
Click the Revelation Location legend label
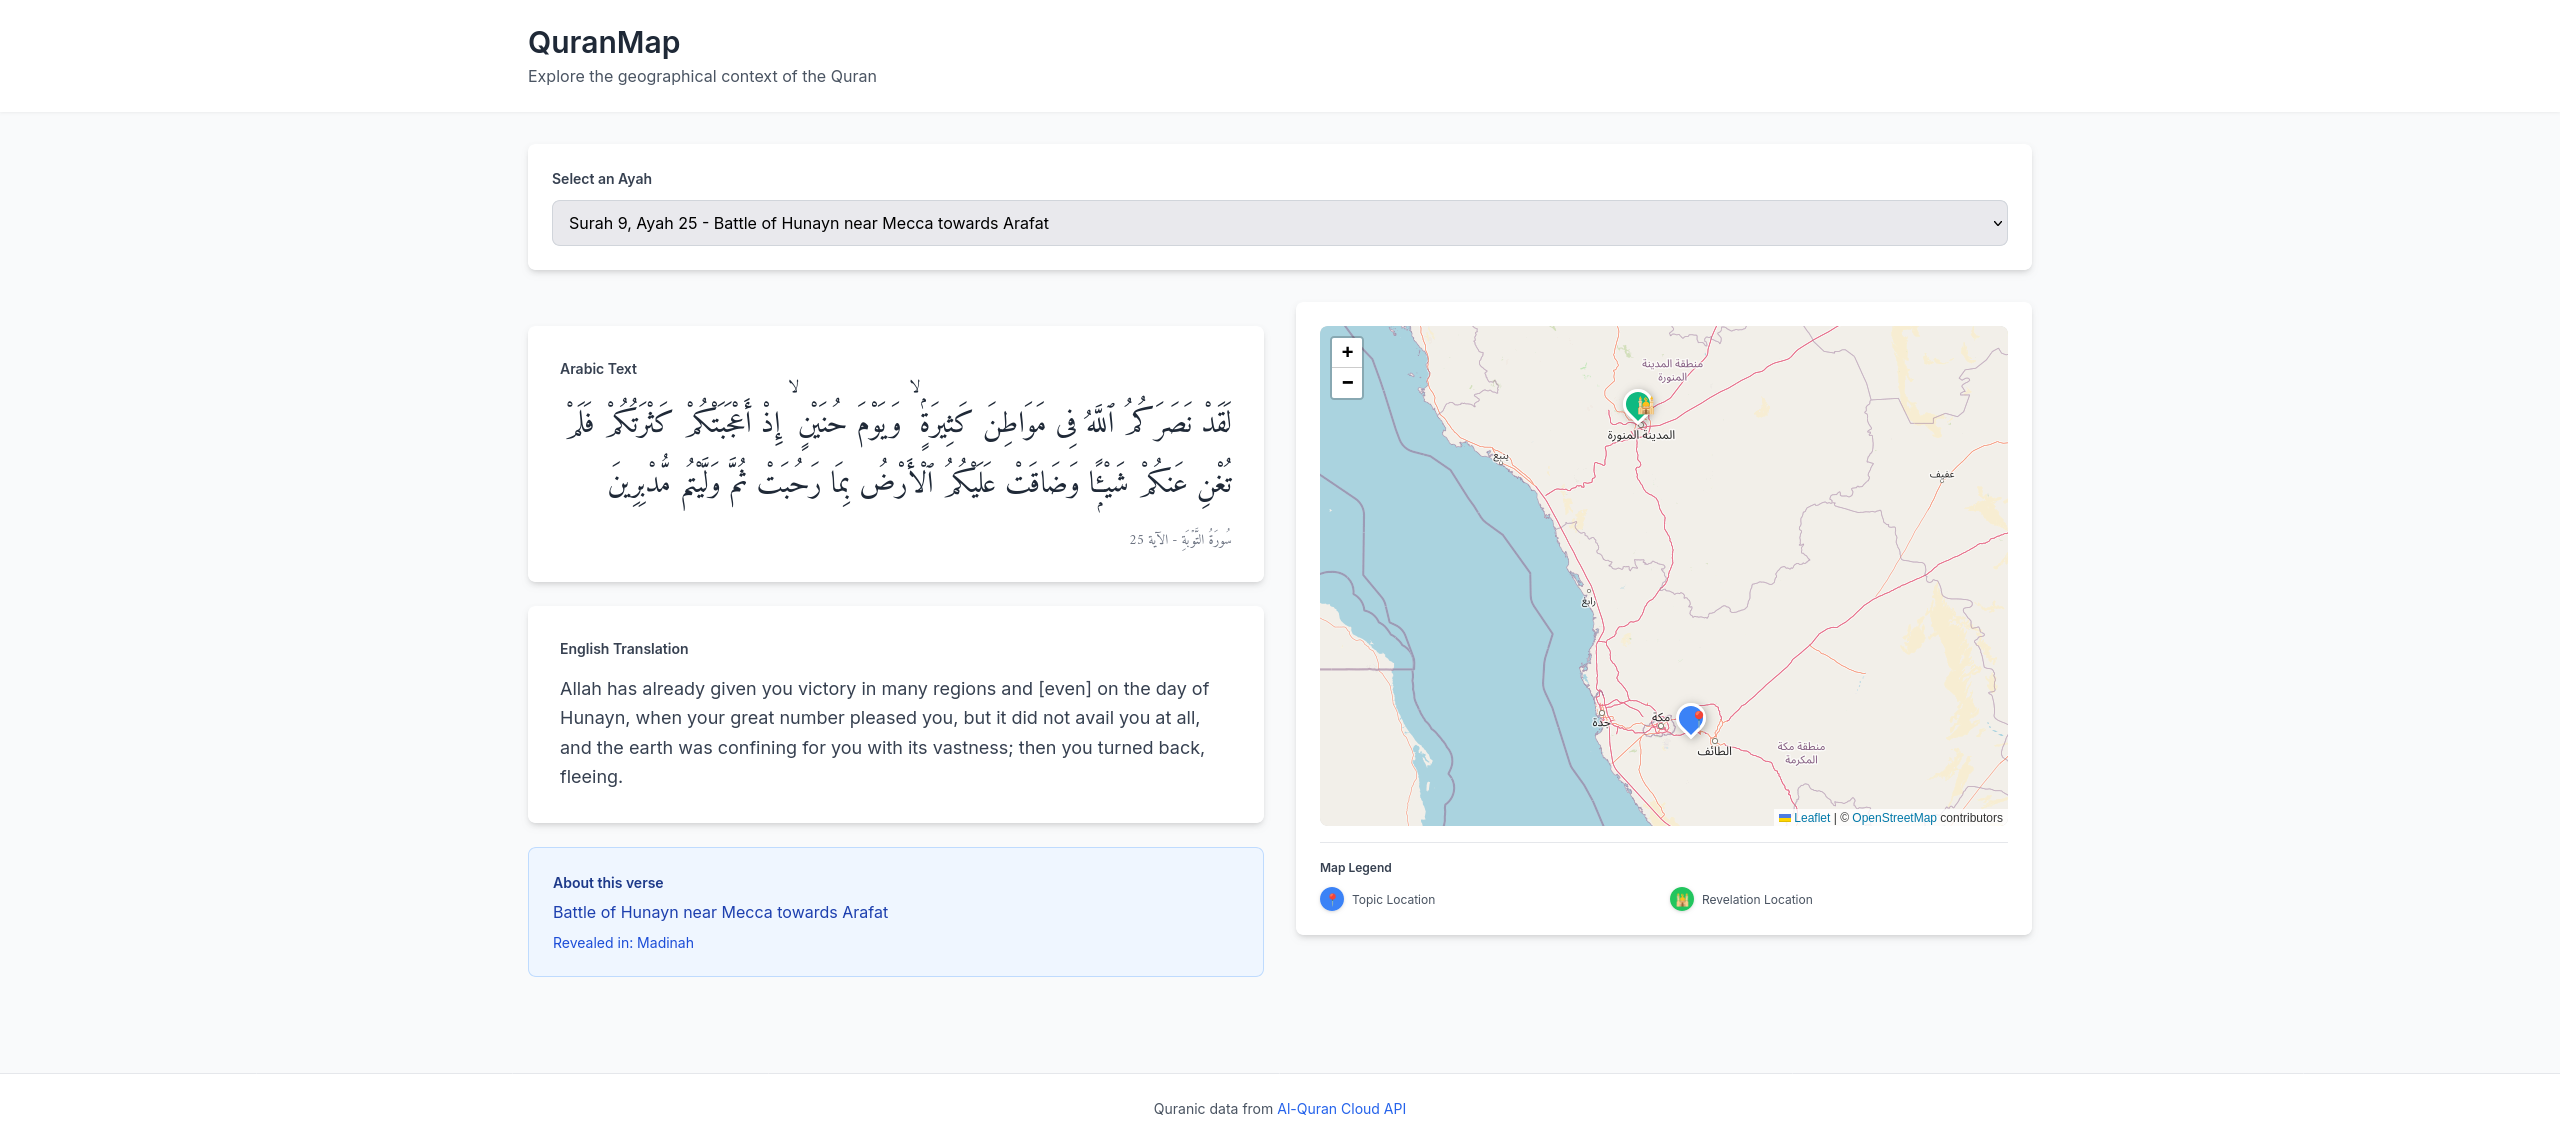coord(1756,899)
